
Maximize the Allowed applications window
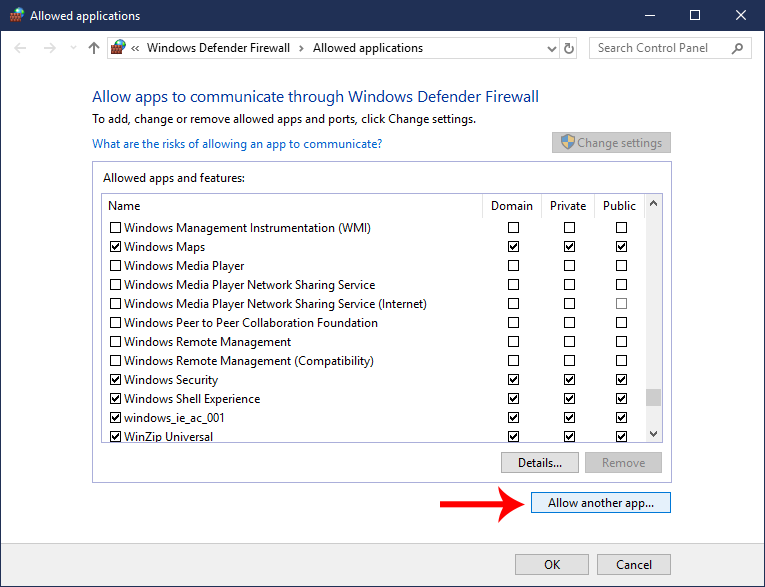(x=695, y=15)
